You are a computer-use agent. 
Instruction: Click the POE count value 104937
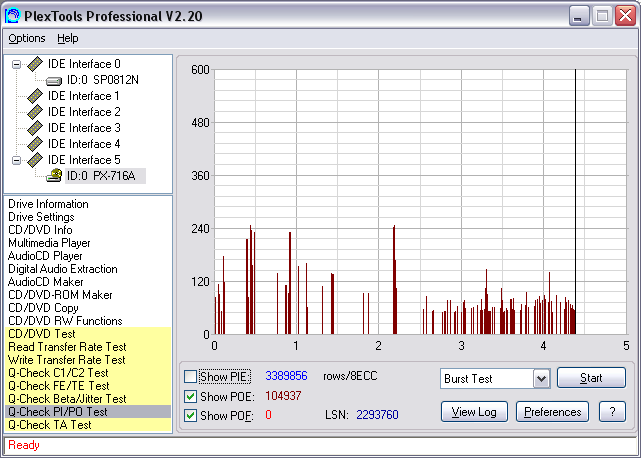pyautogui.click(x=283, y=396)
